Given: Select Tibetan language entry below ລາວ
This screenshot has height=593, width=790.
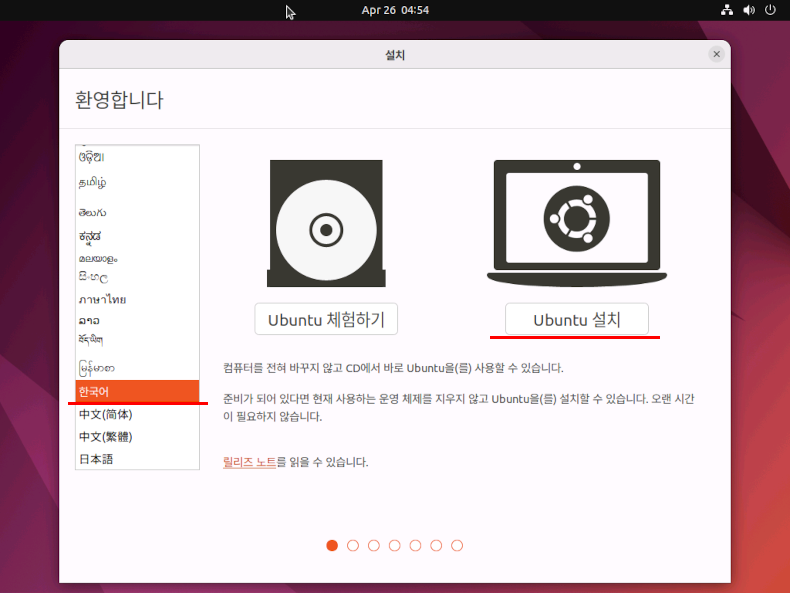Looking at the screenshot, I should [137, 341].
